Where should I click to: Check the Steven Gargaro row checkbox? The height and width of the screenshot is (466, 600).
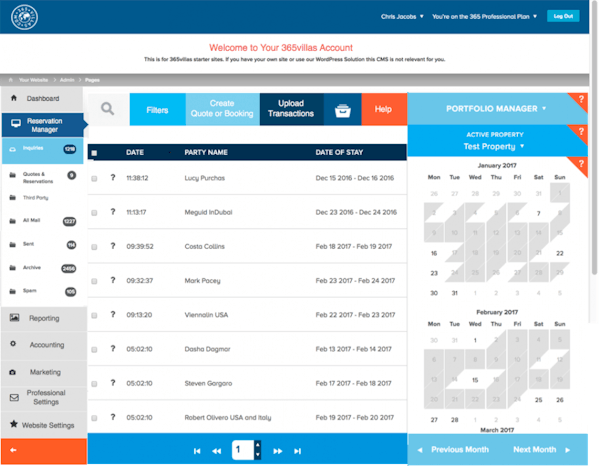click(94, 384)
